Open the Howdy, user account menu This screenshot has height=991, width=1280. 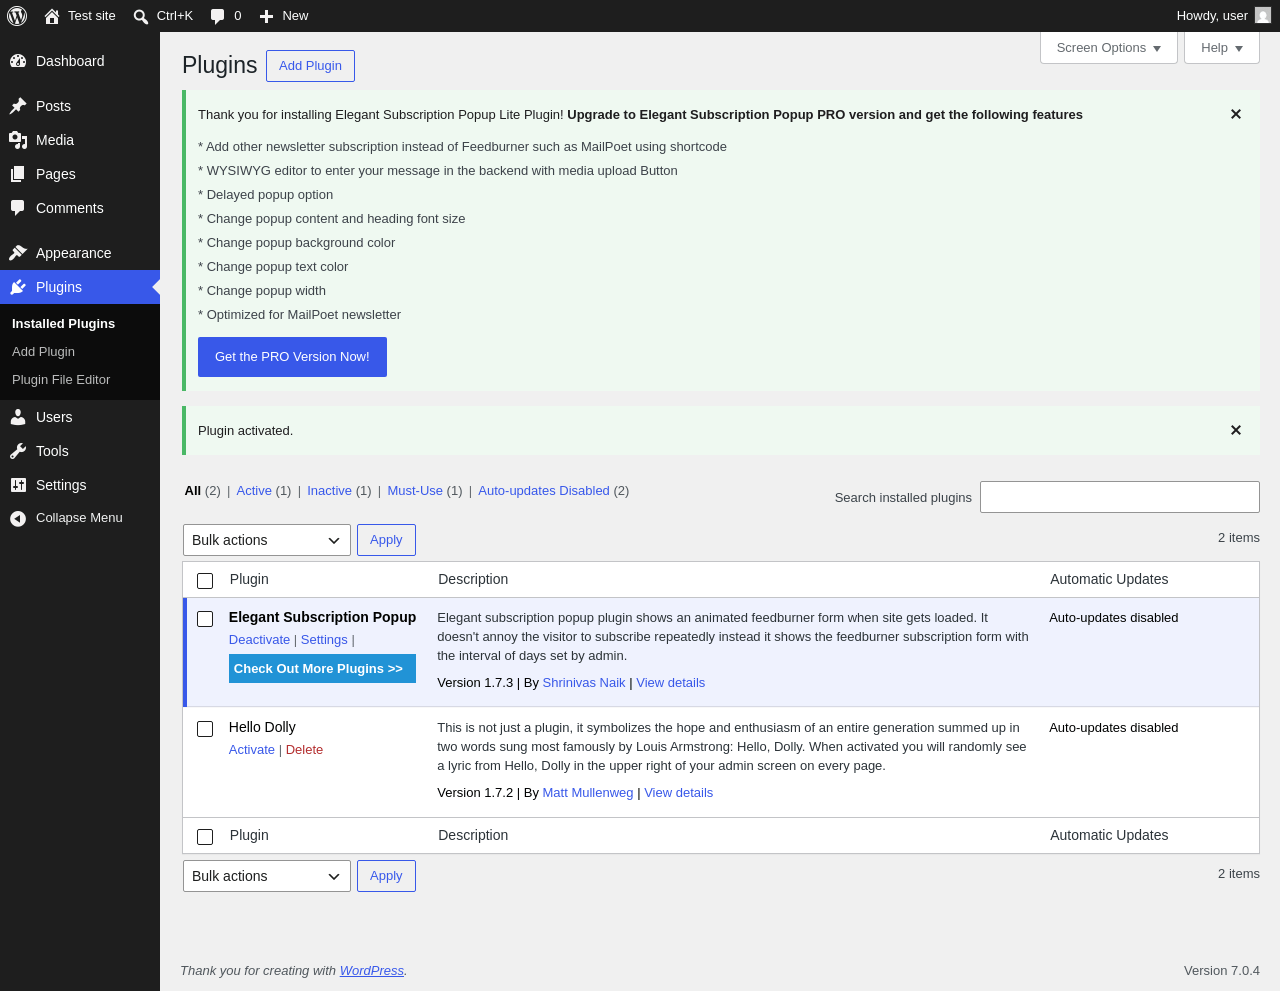[x=1223, y=16]
